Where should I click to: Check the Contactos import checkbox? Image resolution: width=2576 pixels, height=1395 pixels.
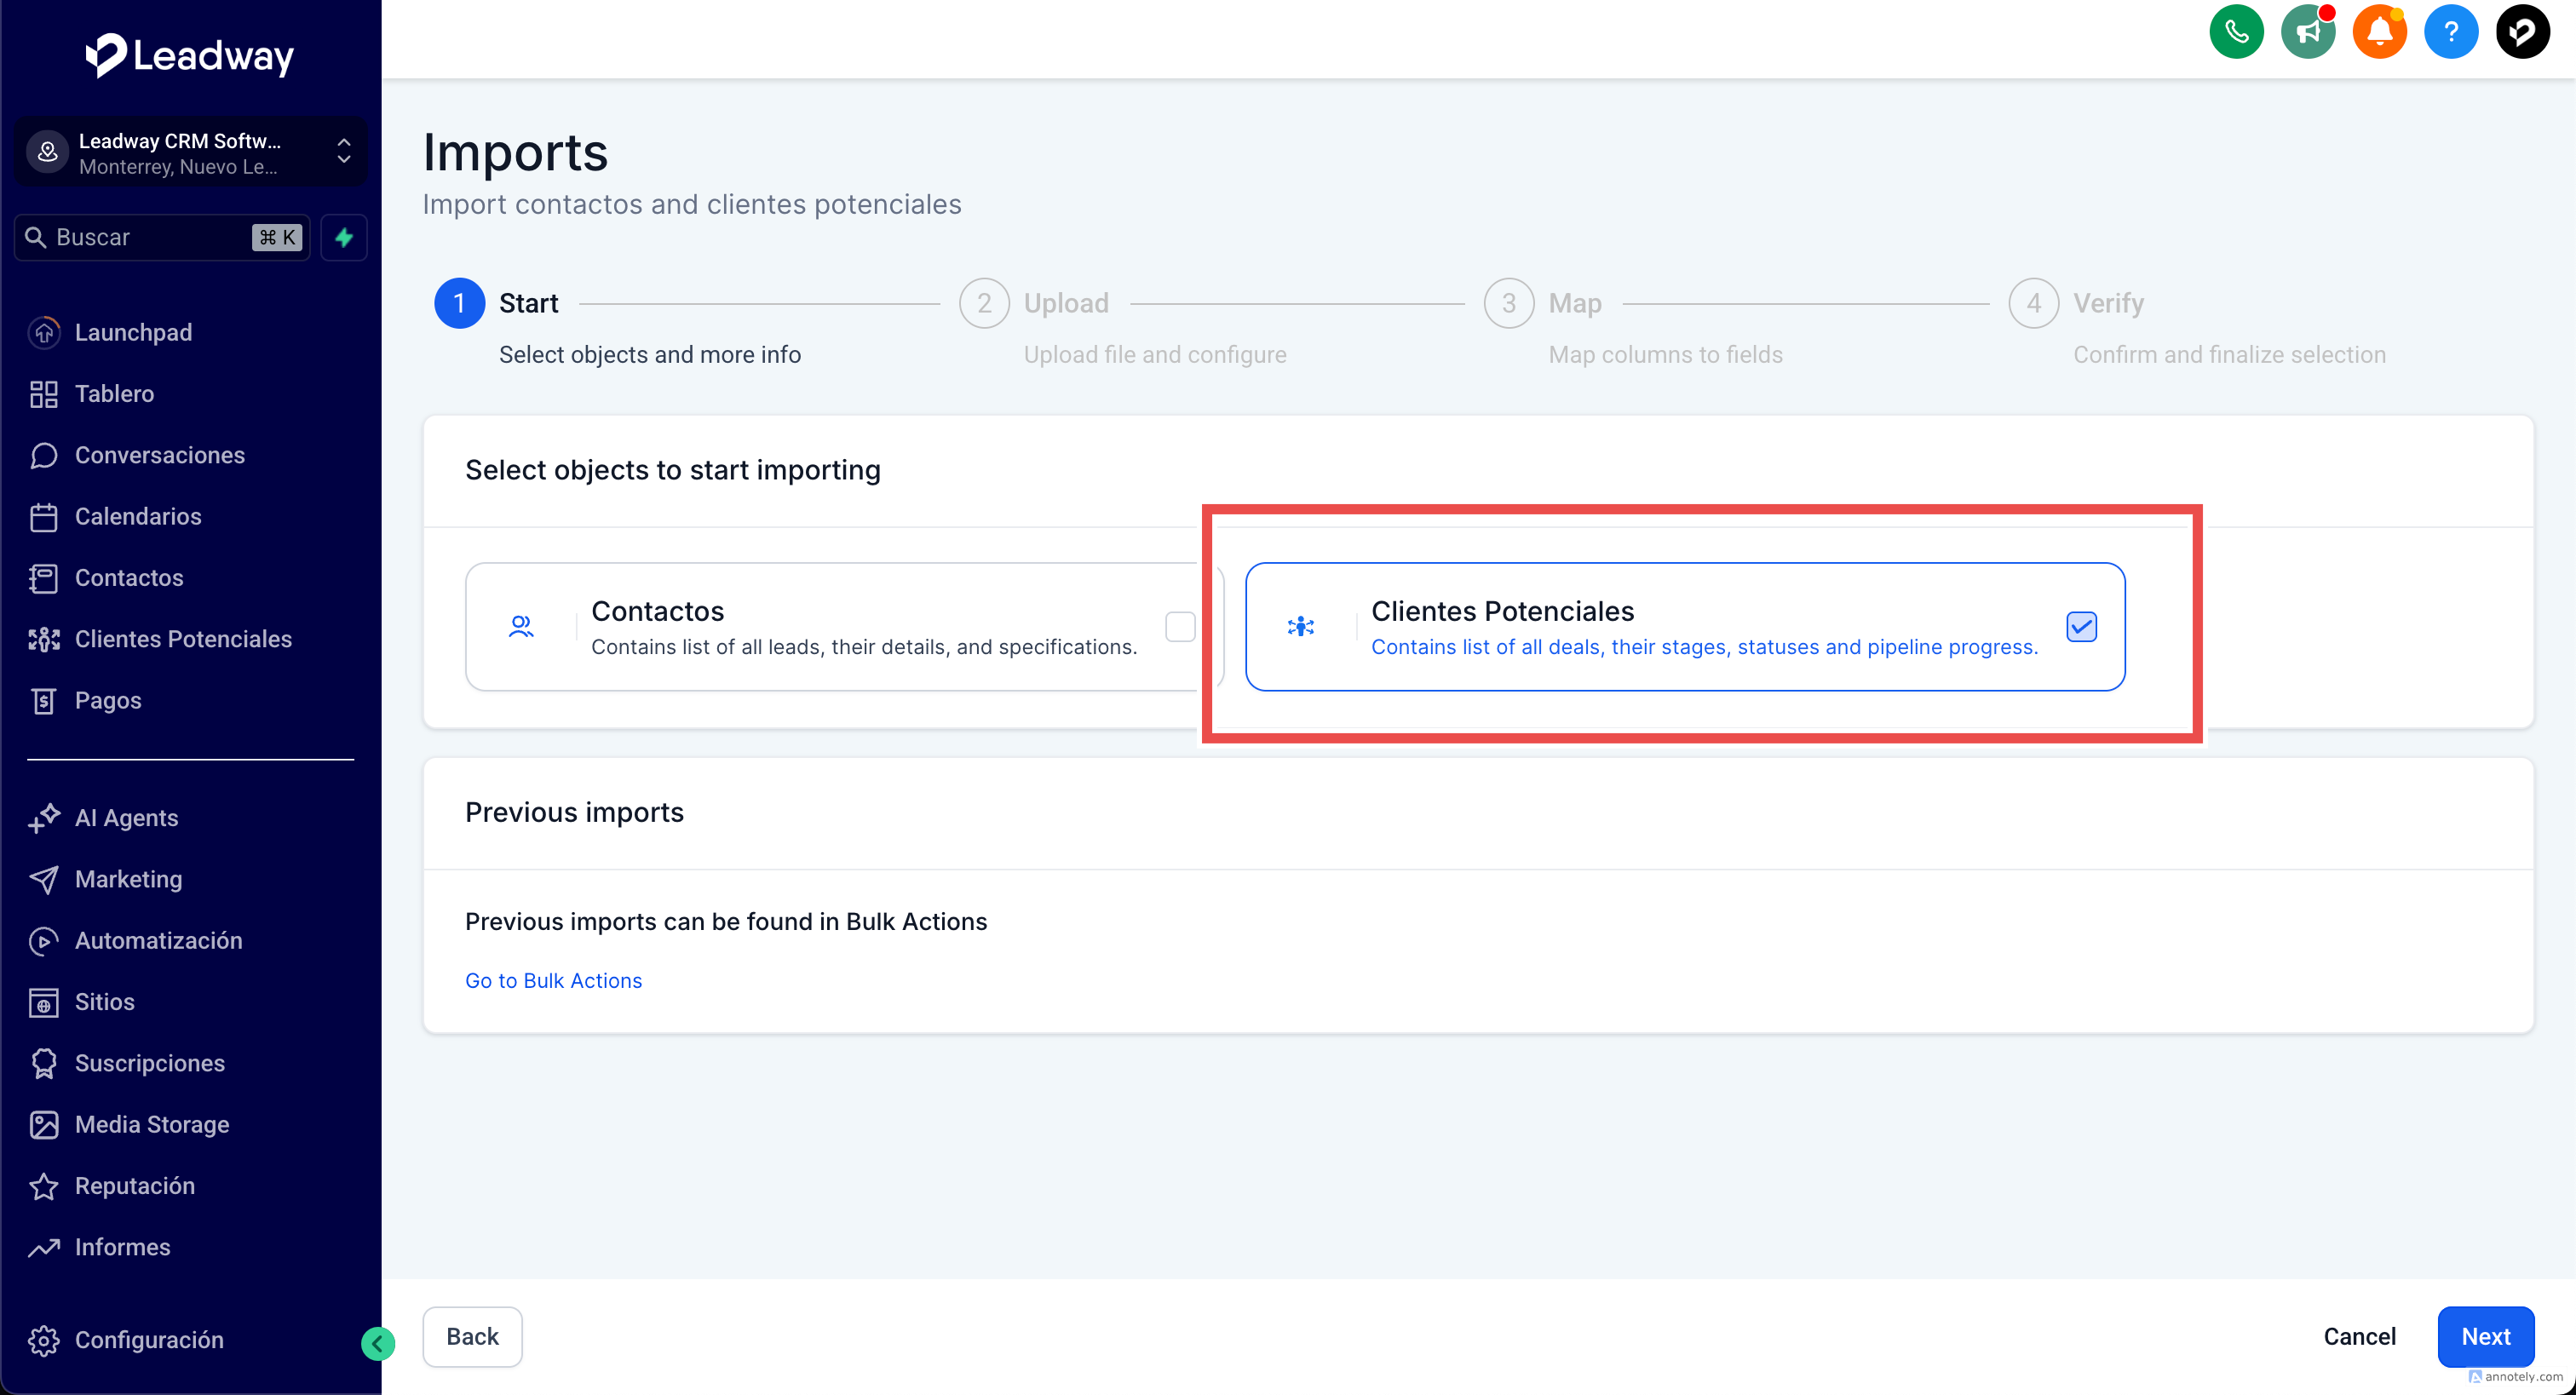(1180, 627)
